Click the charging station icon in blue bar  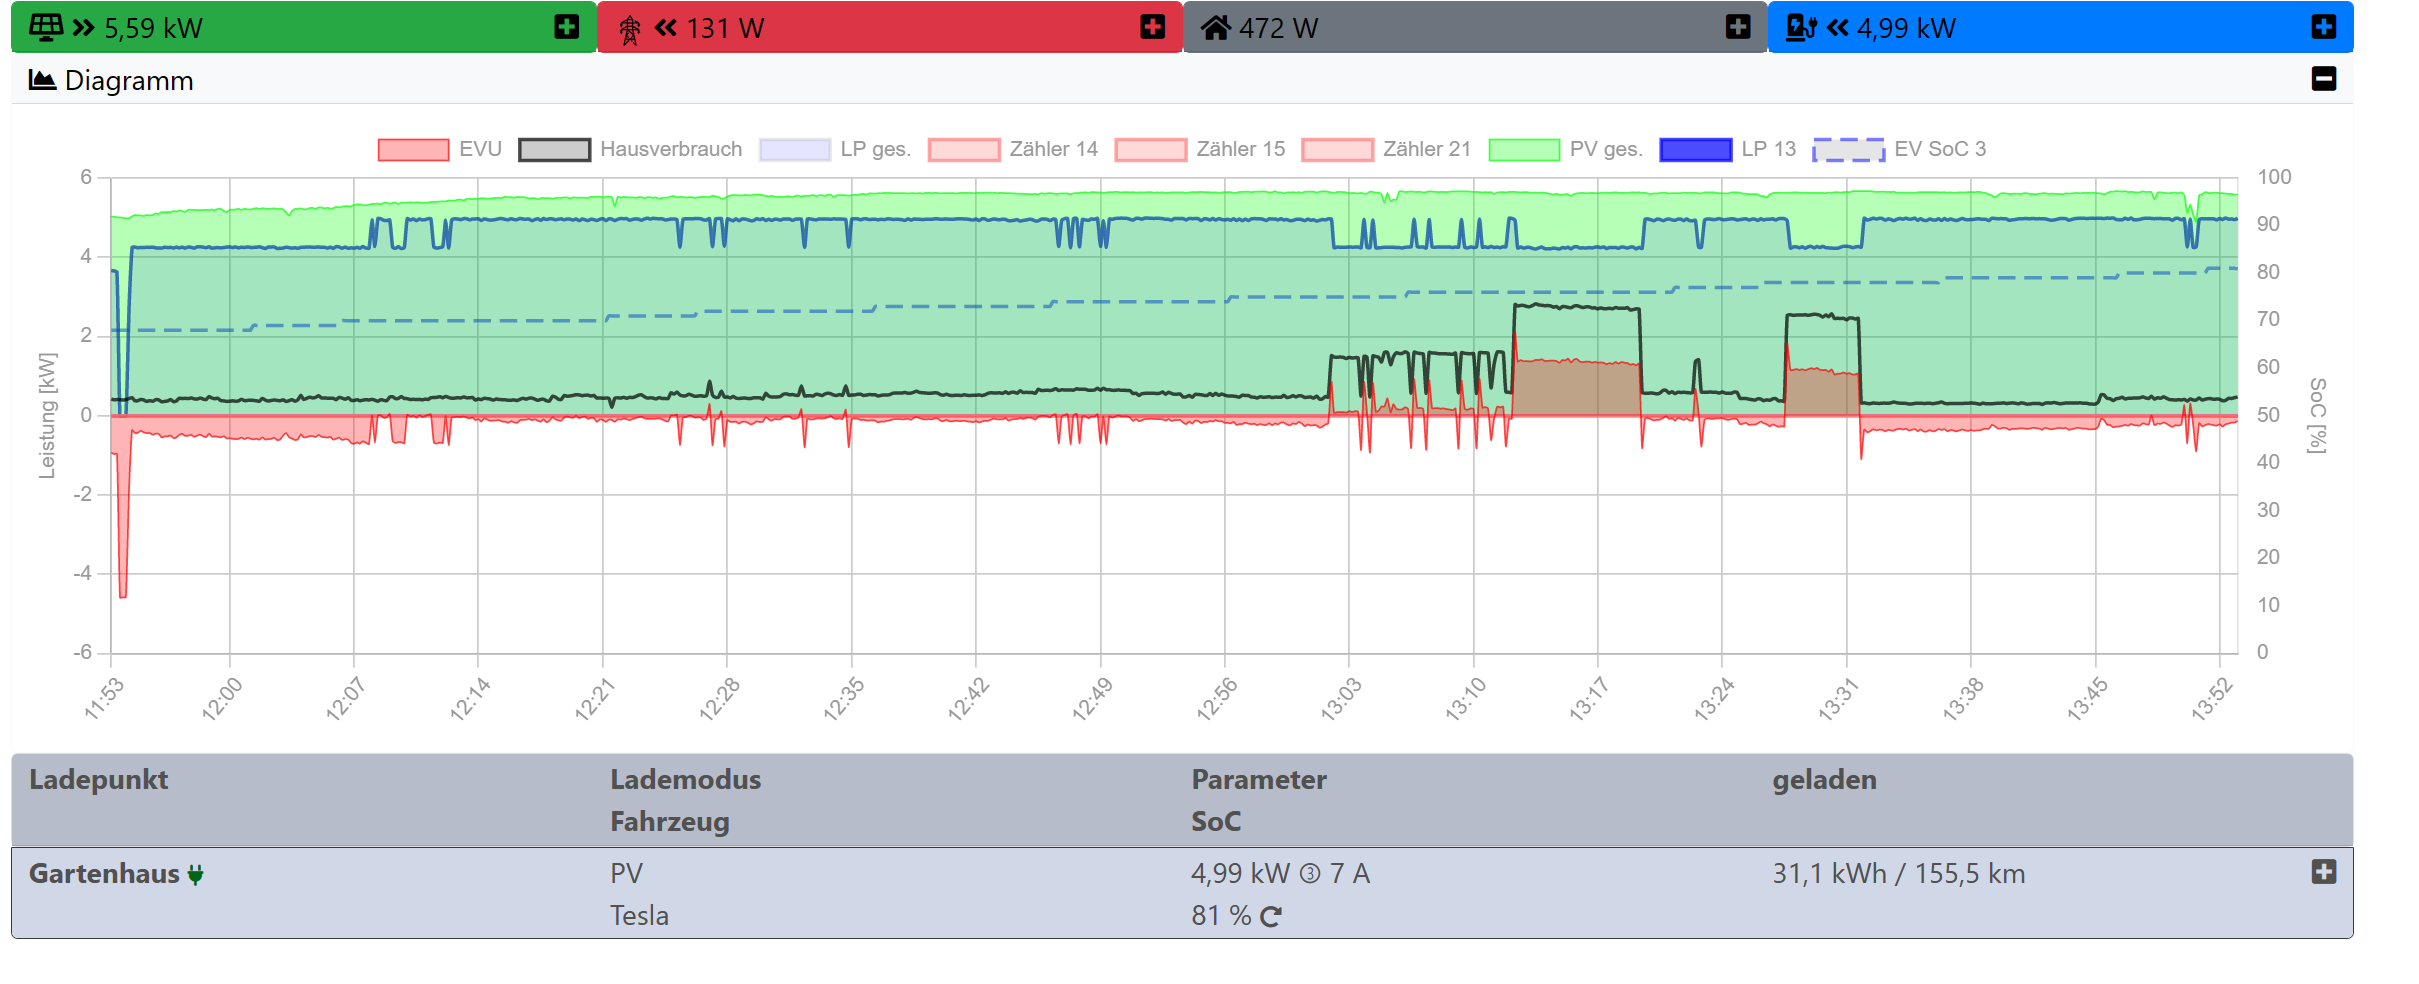coord(1800,28)
